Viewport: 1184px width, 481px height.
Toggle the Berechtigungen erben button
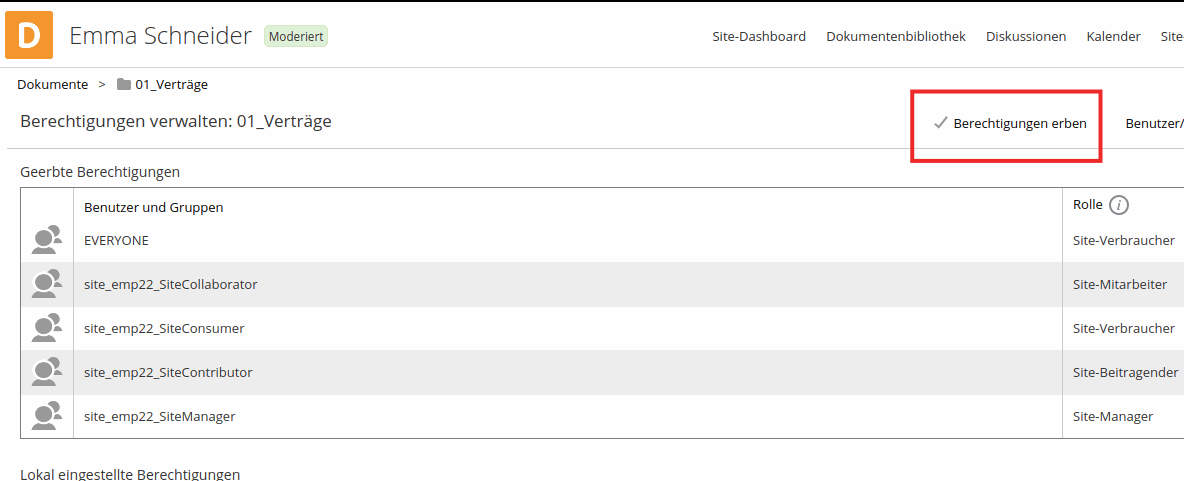[x=1010, y=124]
